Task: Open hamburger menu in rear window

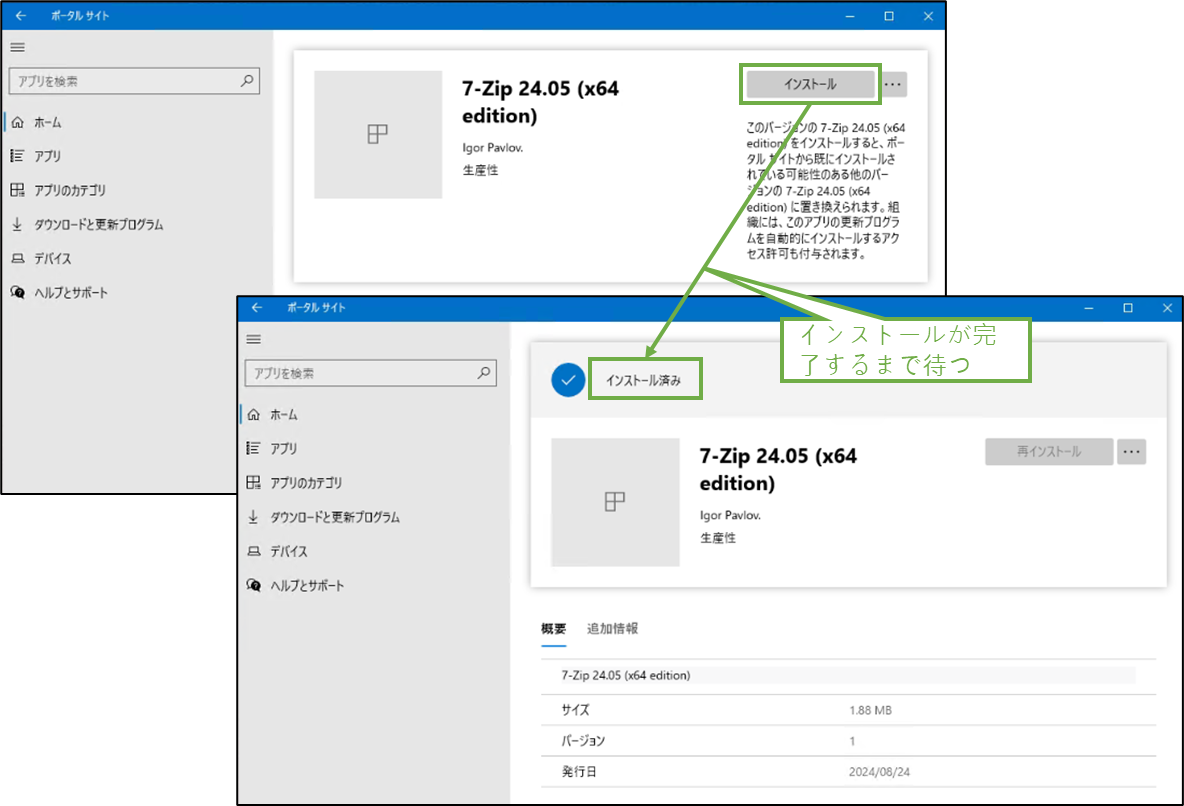Action: point(17,48)
